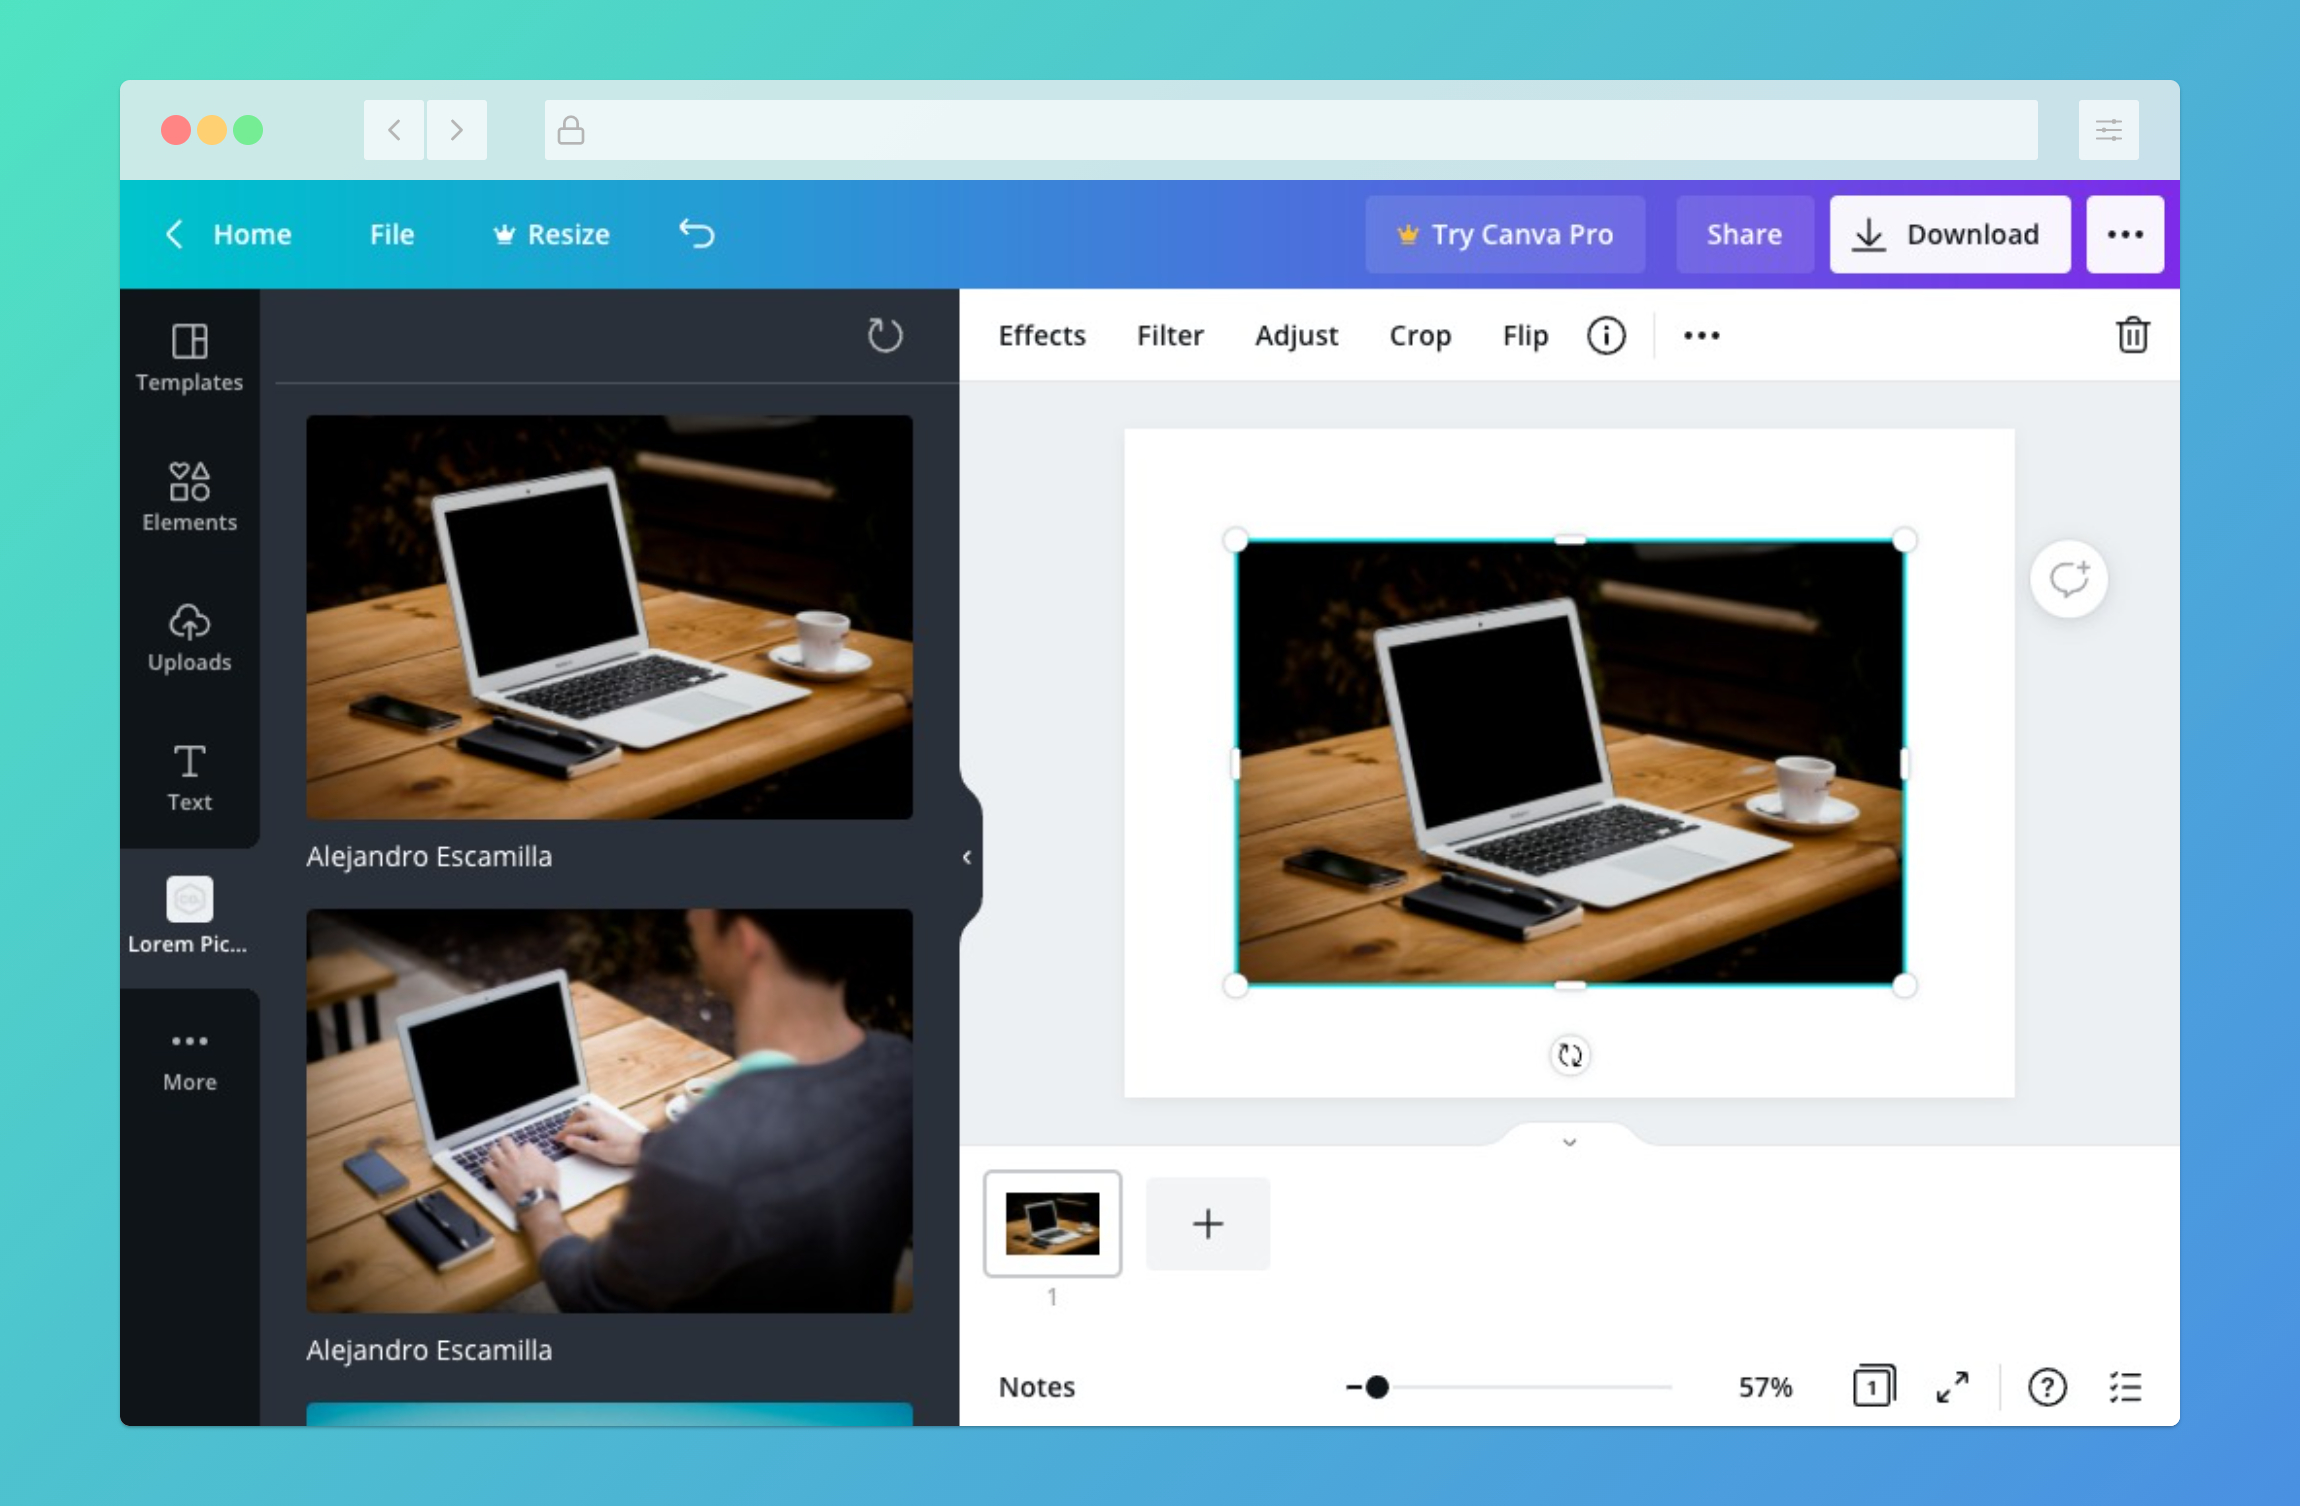
Task: Add a new page with the plus button
Action: (1207, 1223)
